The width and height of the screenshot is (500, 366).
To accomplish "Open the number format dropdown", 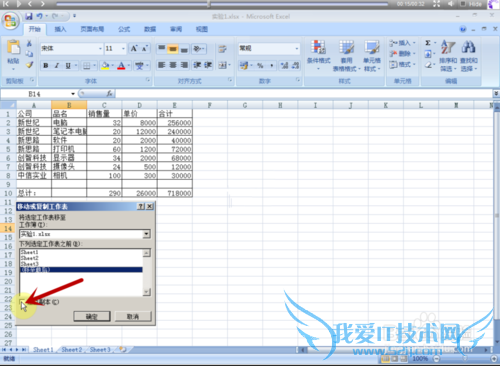I will tap(296, 49).
